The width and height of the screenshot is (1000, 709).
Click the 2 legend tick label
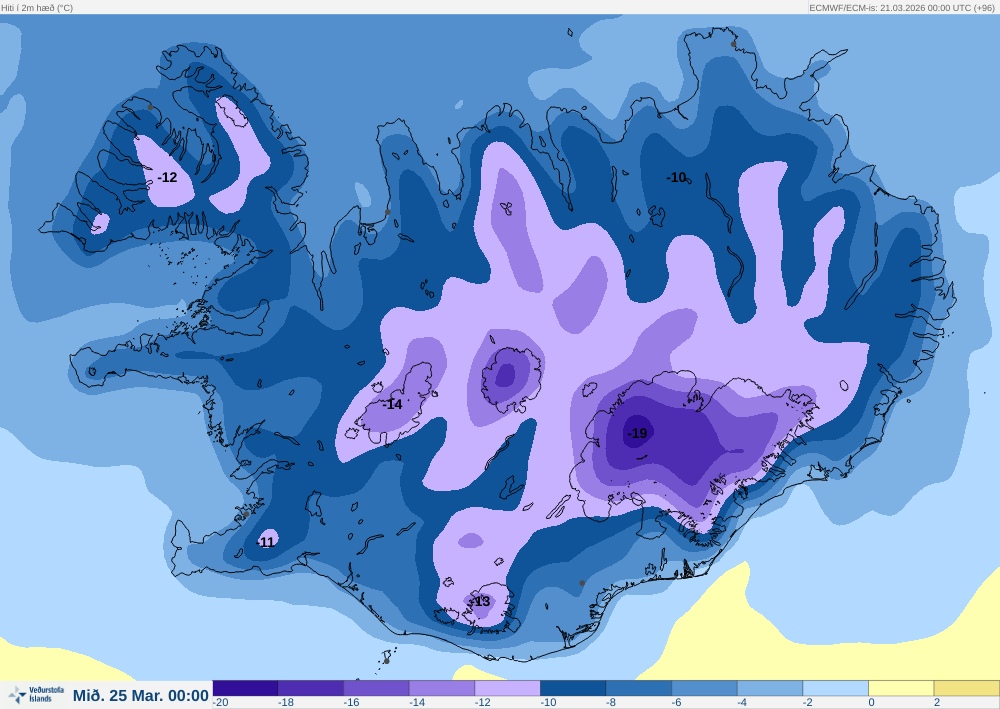click(x=936, y=702)
